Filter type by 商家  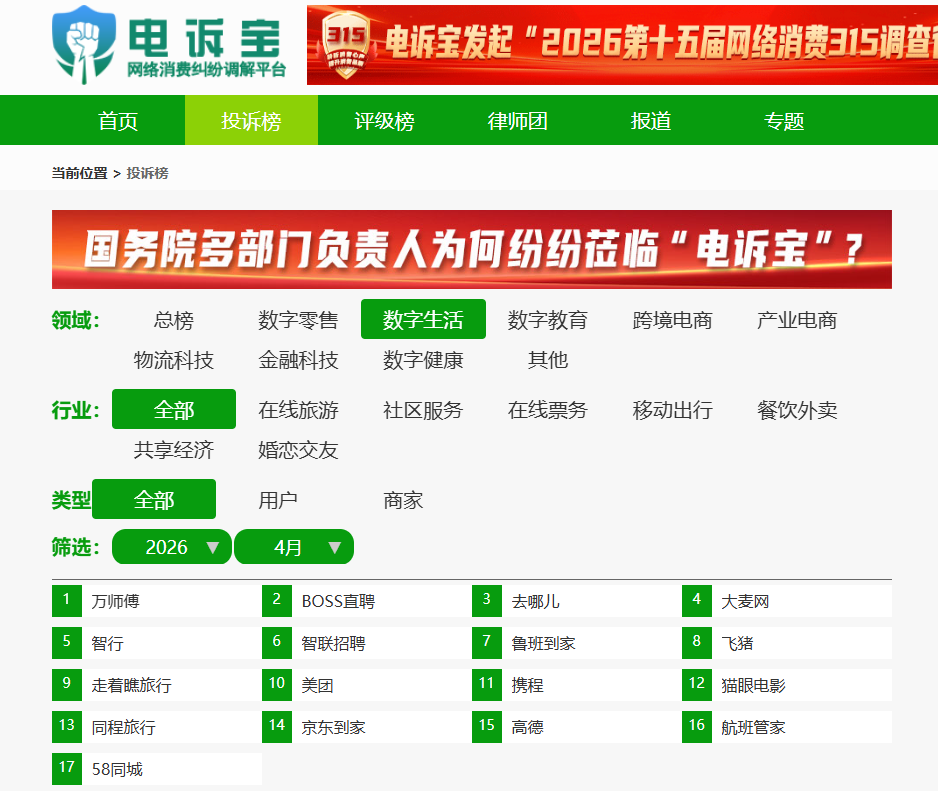click(x=403, y=499)
